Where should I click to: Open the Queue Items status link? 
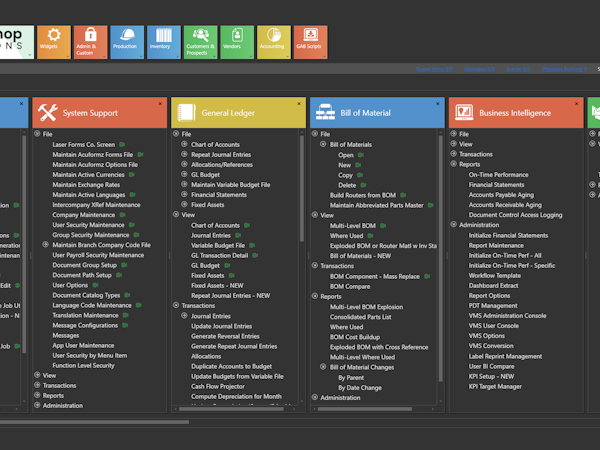(434, 69)
